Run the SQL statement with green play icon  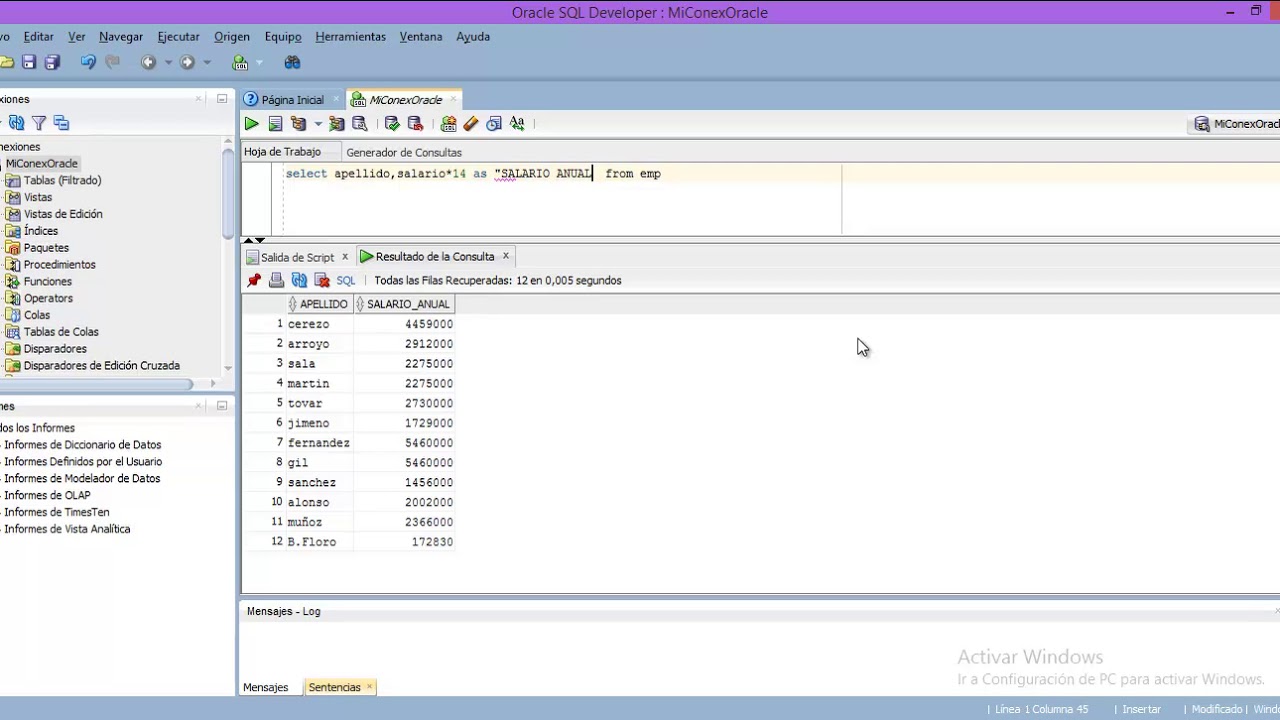(251, 124)
